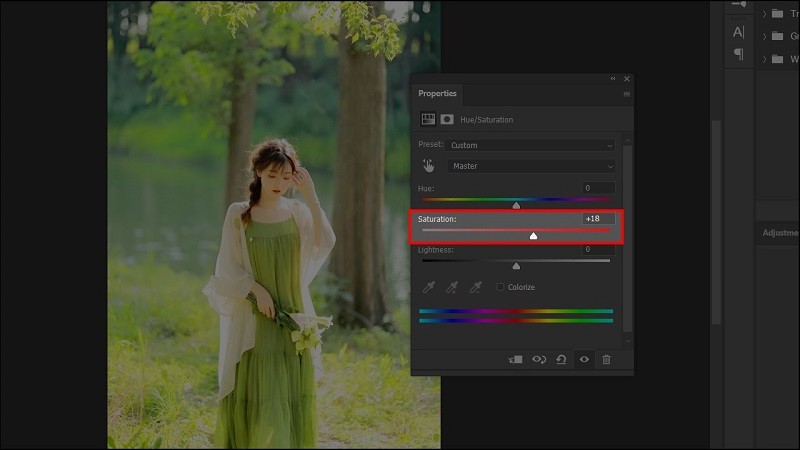The image size is (800, 450).
Task: Enable the Colorize checkbox
Action: pyautogui.click(x=500, y=287)
